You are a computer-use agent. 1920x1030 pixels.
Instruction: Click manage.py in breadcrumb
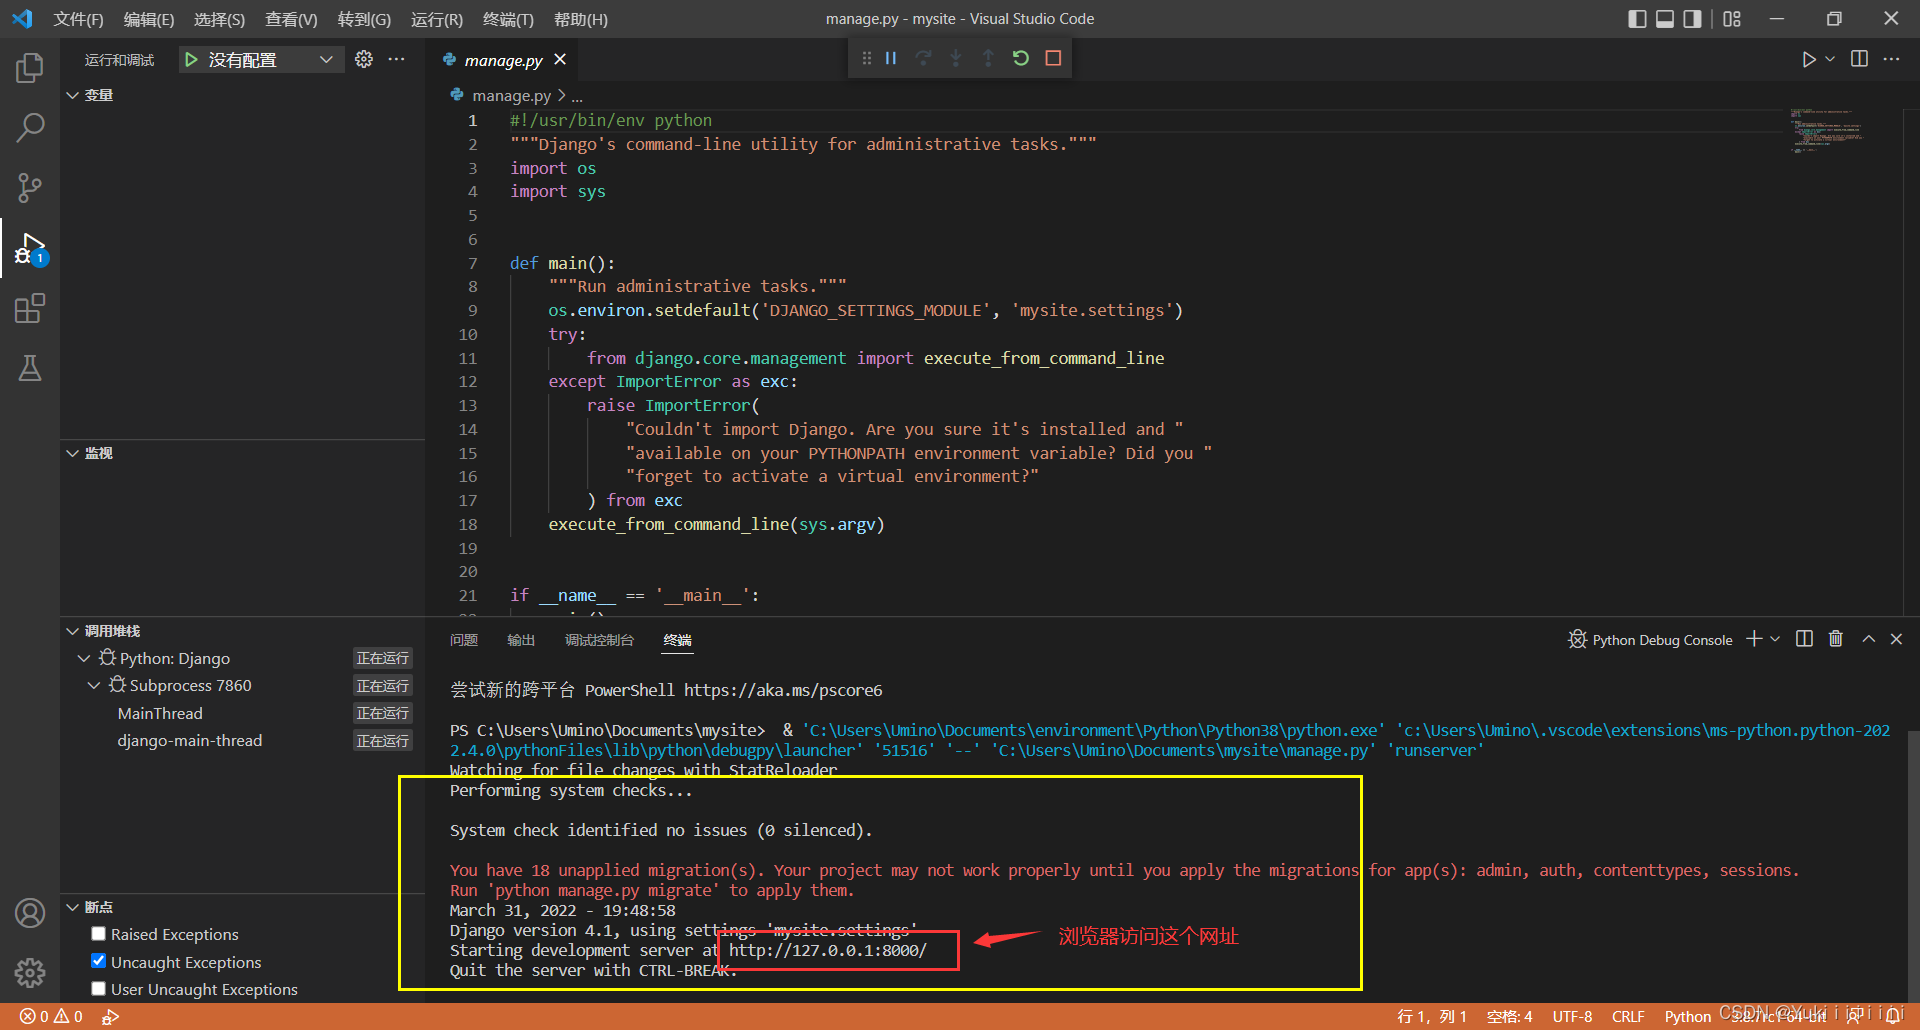tap(511, 95)
